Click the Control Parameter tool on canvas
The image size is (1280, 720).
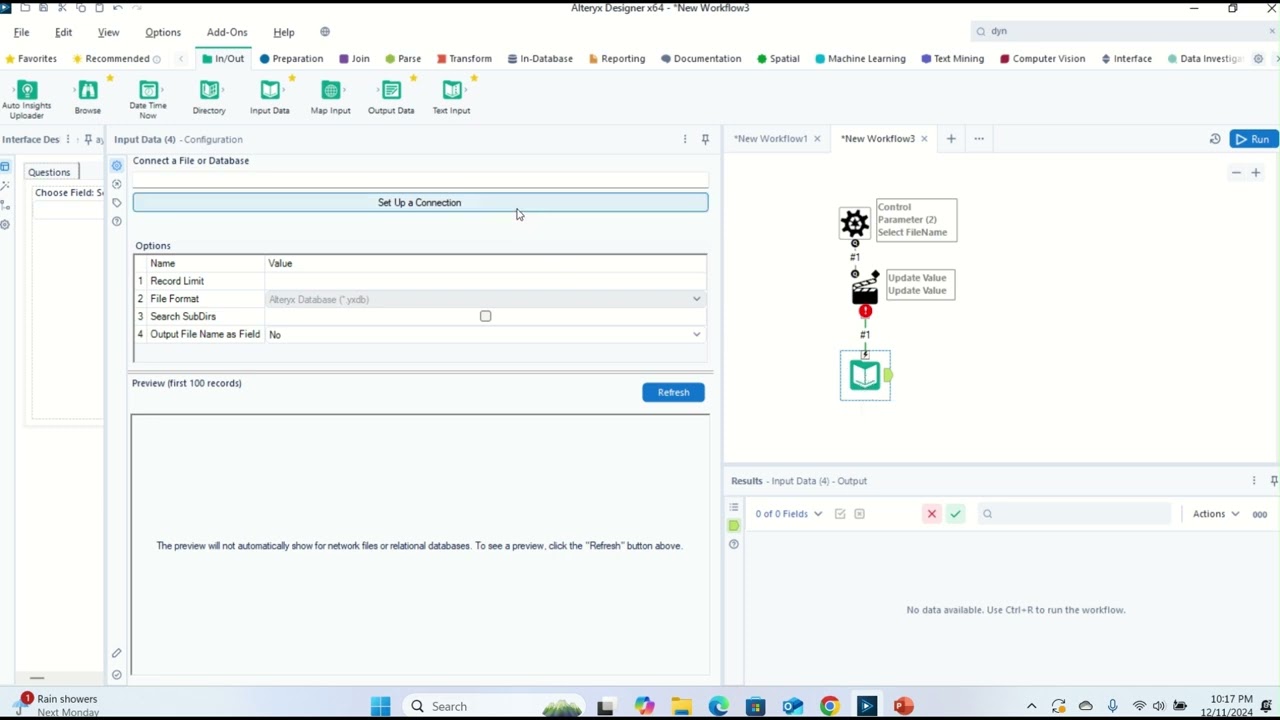(855, 222)
